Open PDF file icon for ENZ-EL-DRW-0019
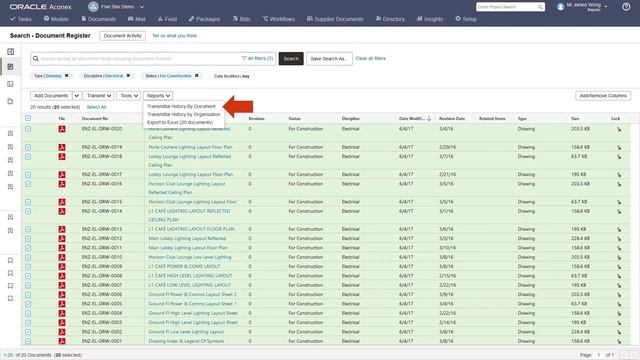This screenshot has height=360, width=640. (x=62, y=147)
